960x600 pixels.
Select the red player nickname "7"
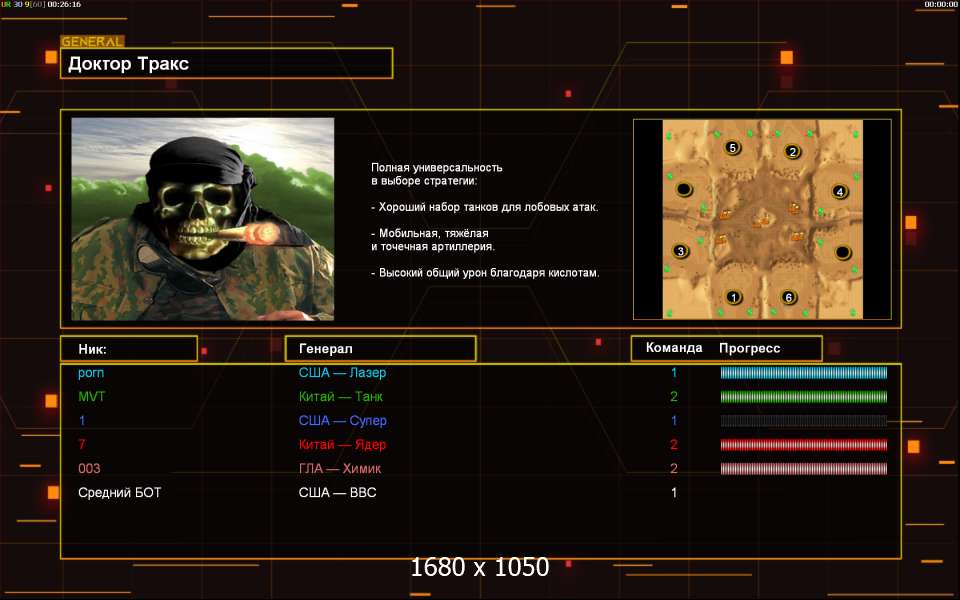[x=82, y=444]
